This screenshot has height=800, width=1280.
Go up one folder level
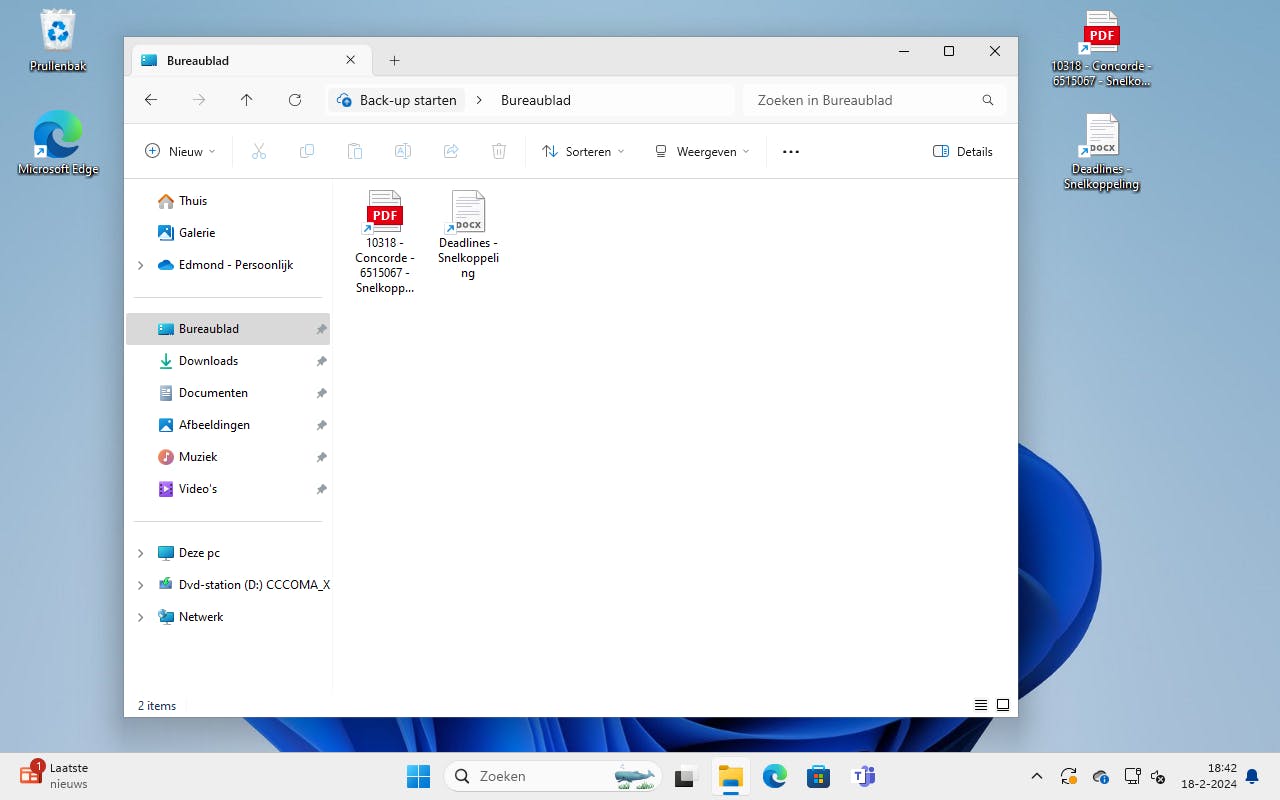tap(247, 100)
